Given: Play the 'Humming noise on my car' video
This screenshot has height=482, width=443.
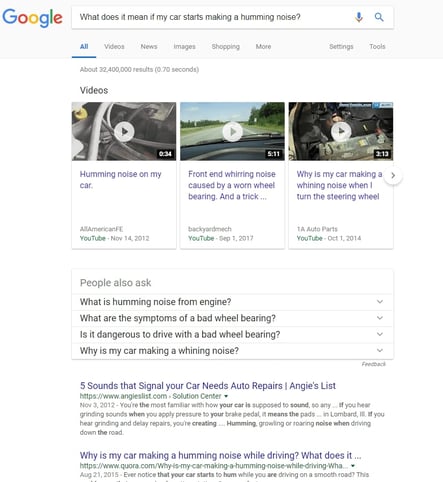Looking at the screenshot, I should click(x=124, y=131).
